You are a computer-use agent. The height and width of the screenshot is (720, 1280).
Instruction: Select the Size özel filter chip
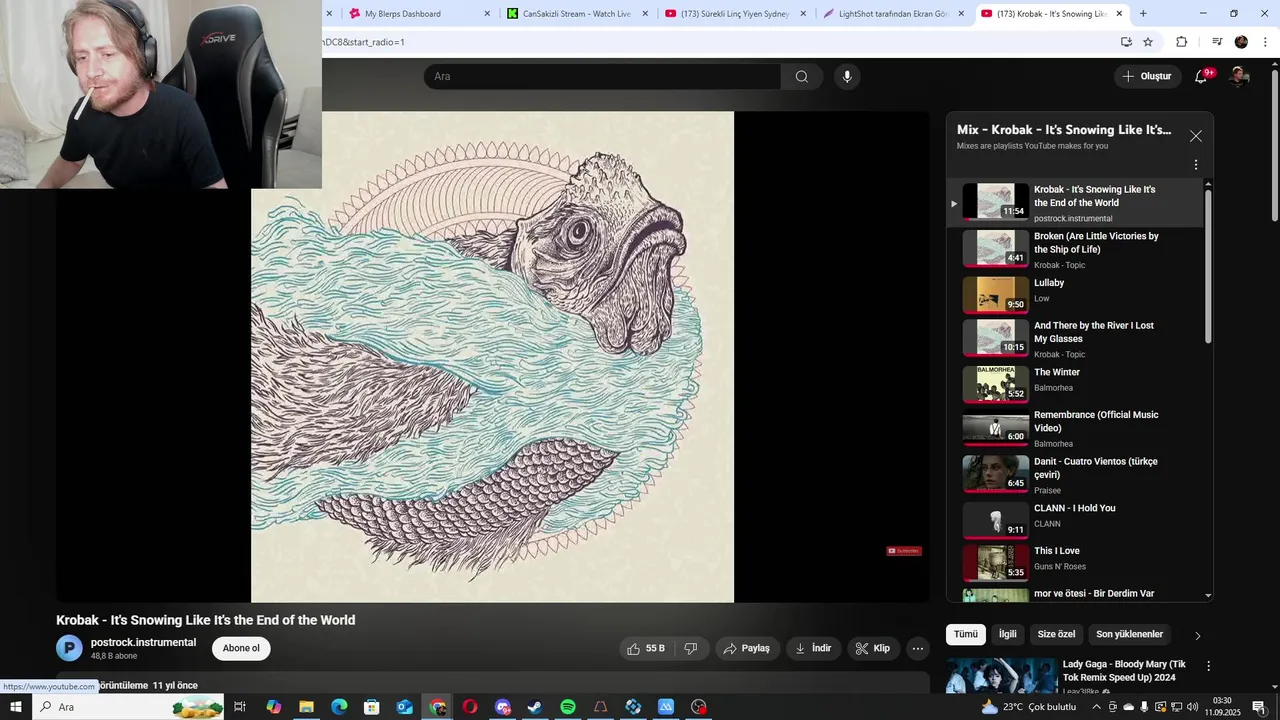[1056, 634]
